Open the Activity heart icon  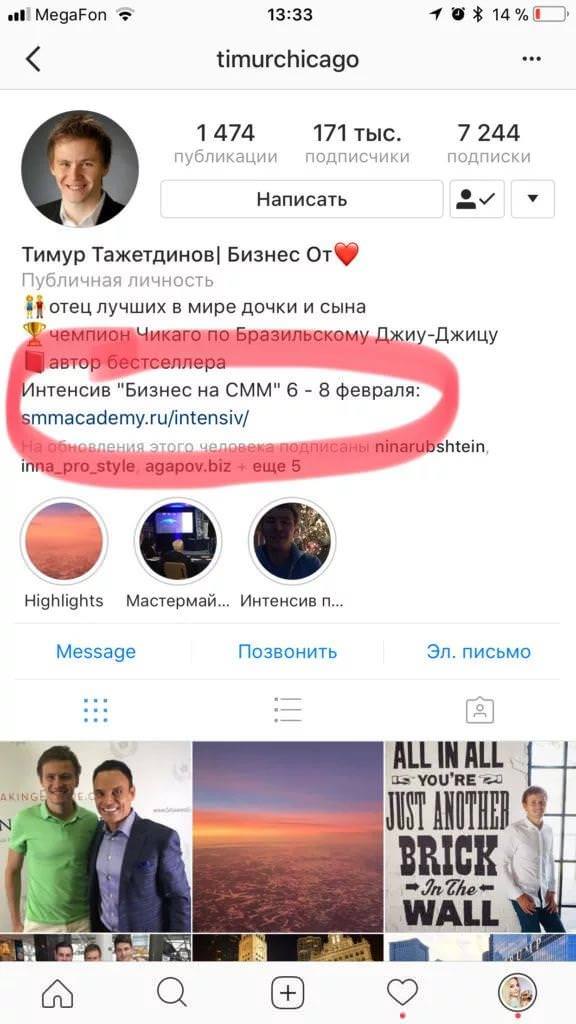[402, 994]
